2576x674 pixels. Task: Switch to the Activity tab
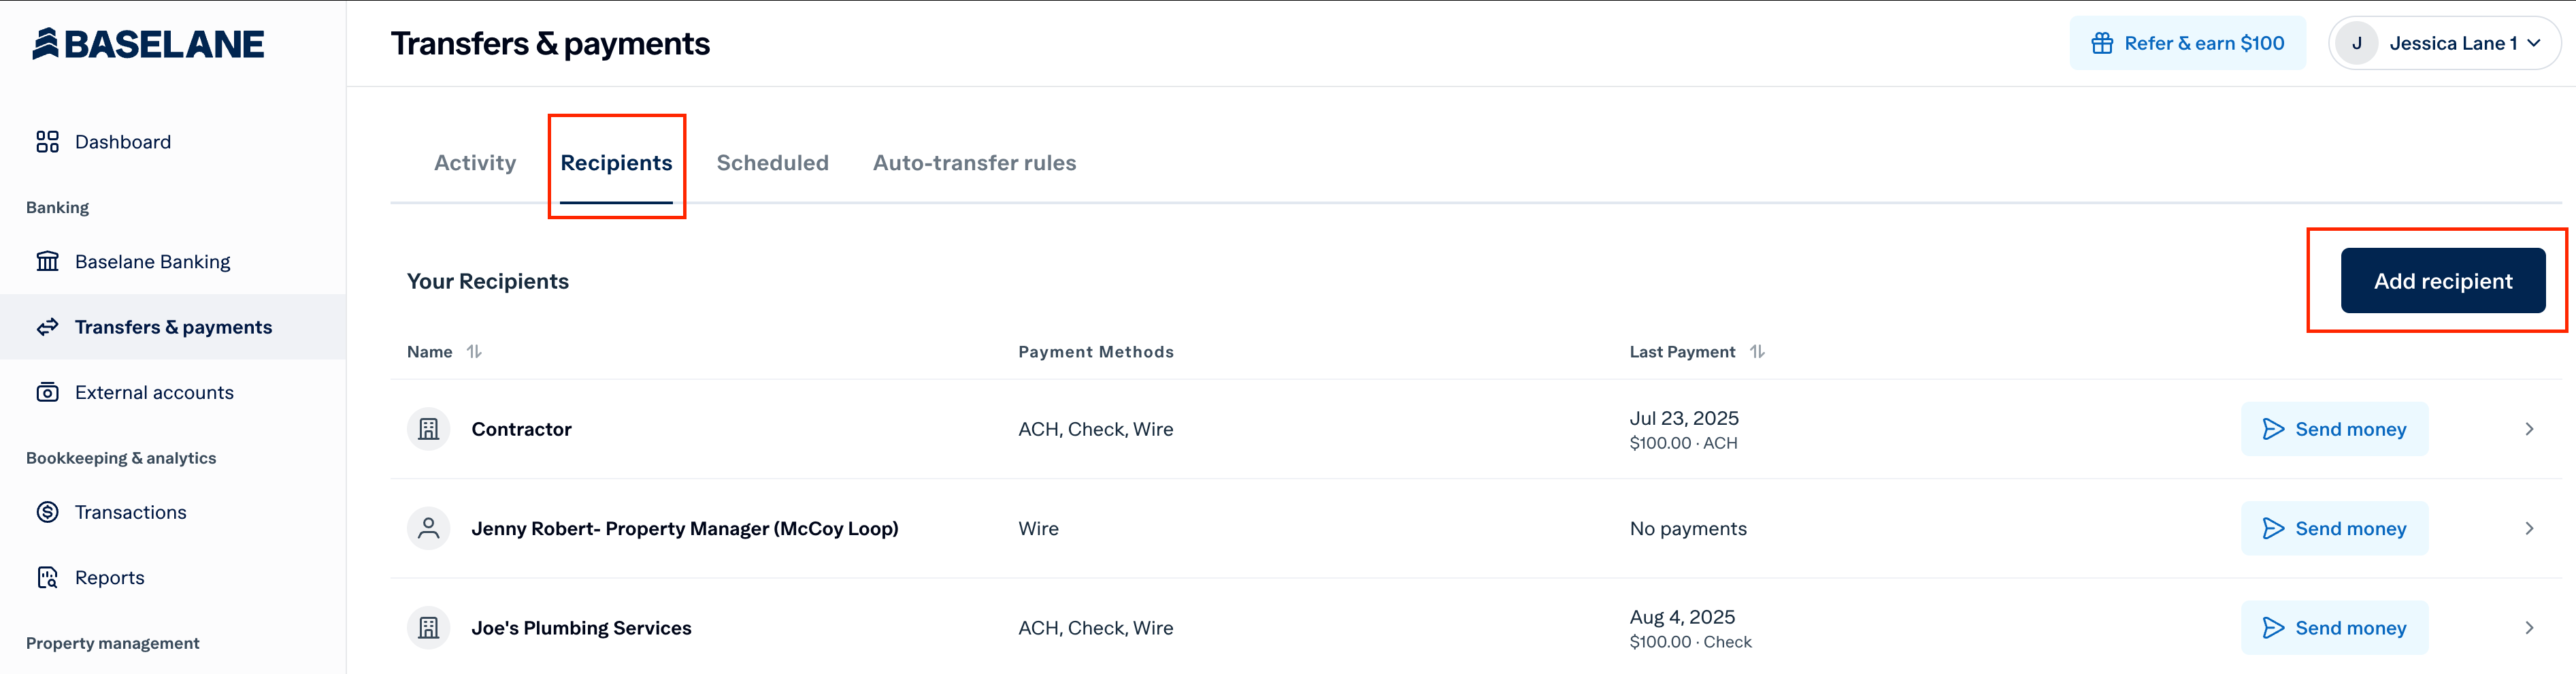click(x=475, y=163)
